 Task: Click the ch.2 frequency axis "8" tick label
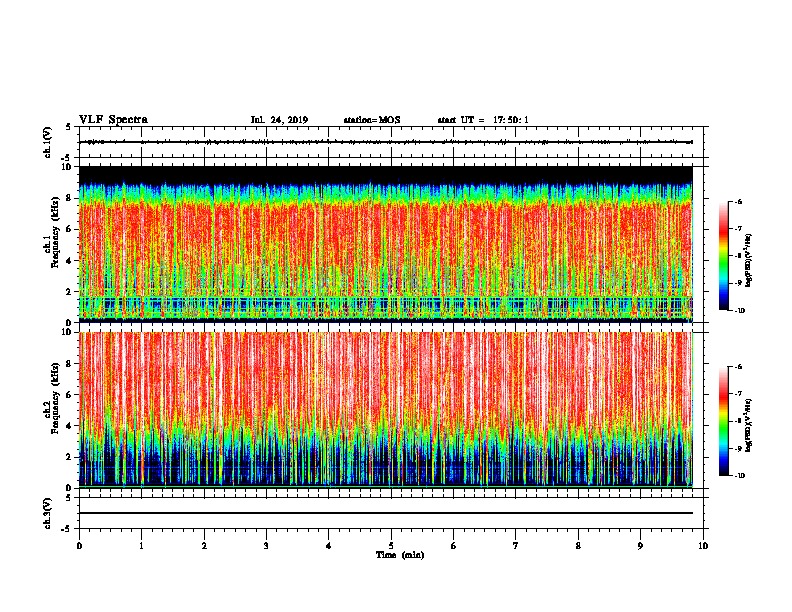tap(69, 364)
